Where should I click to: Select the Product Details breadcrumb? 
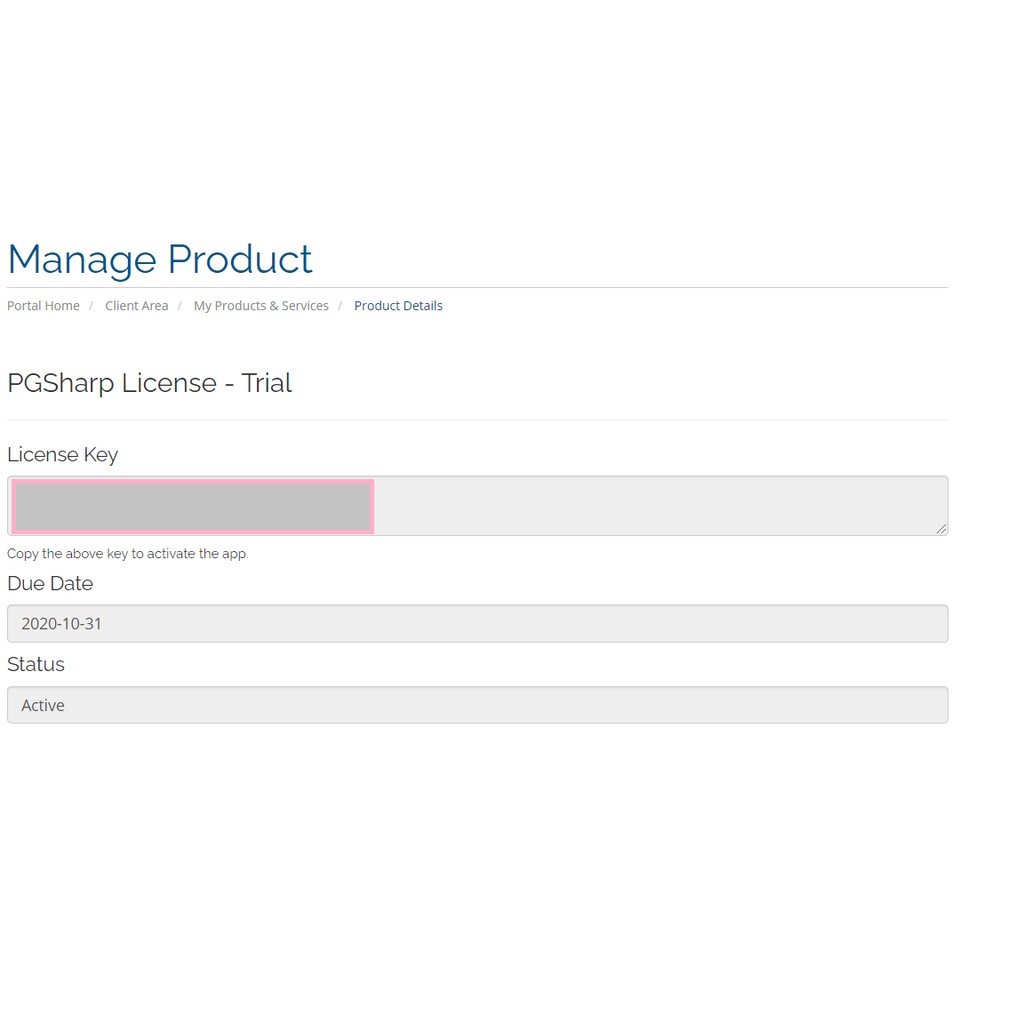pos(398,306)
